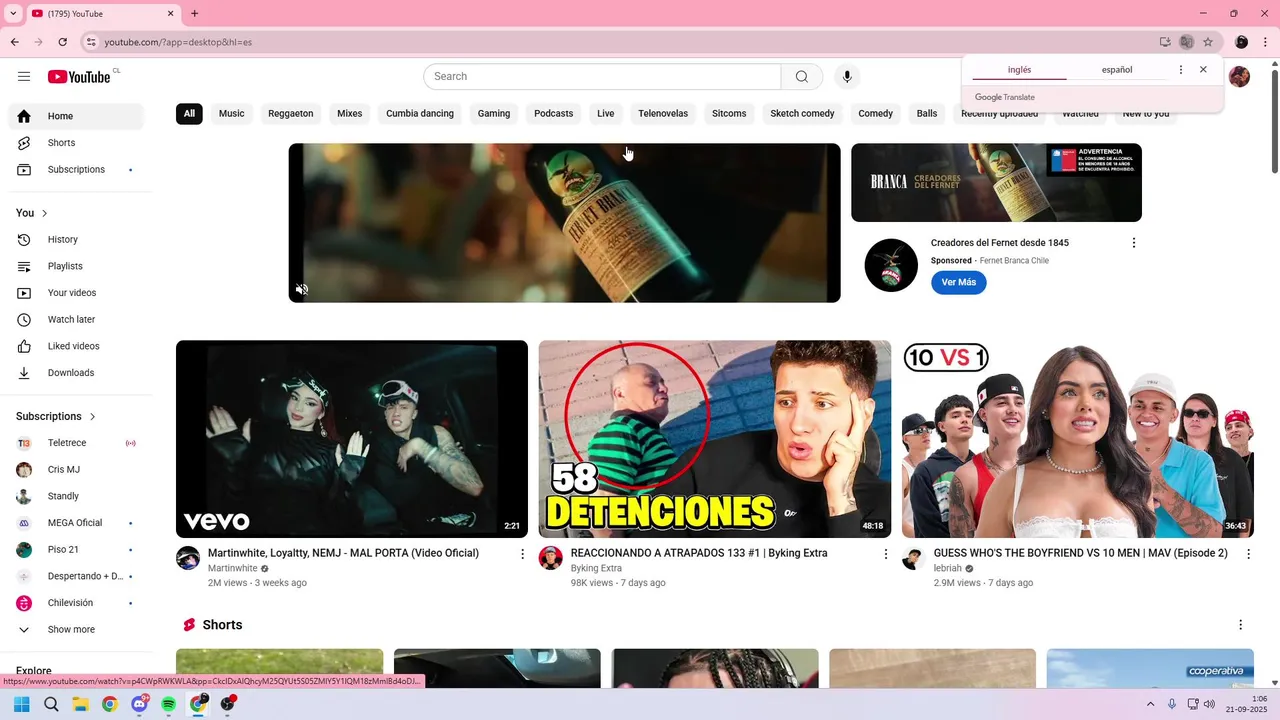Select the Reggaeton filter chip

291,114
